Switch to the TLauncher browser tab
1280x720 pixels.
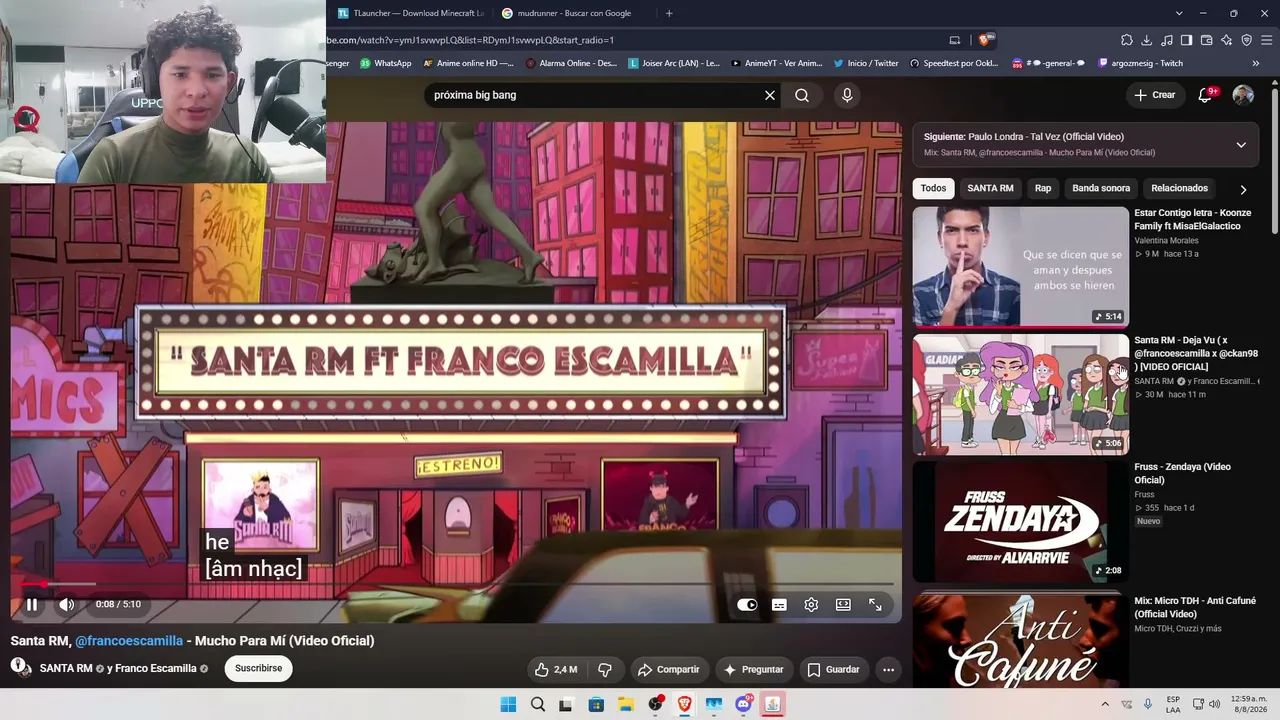pos(410,13)
